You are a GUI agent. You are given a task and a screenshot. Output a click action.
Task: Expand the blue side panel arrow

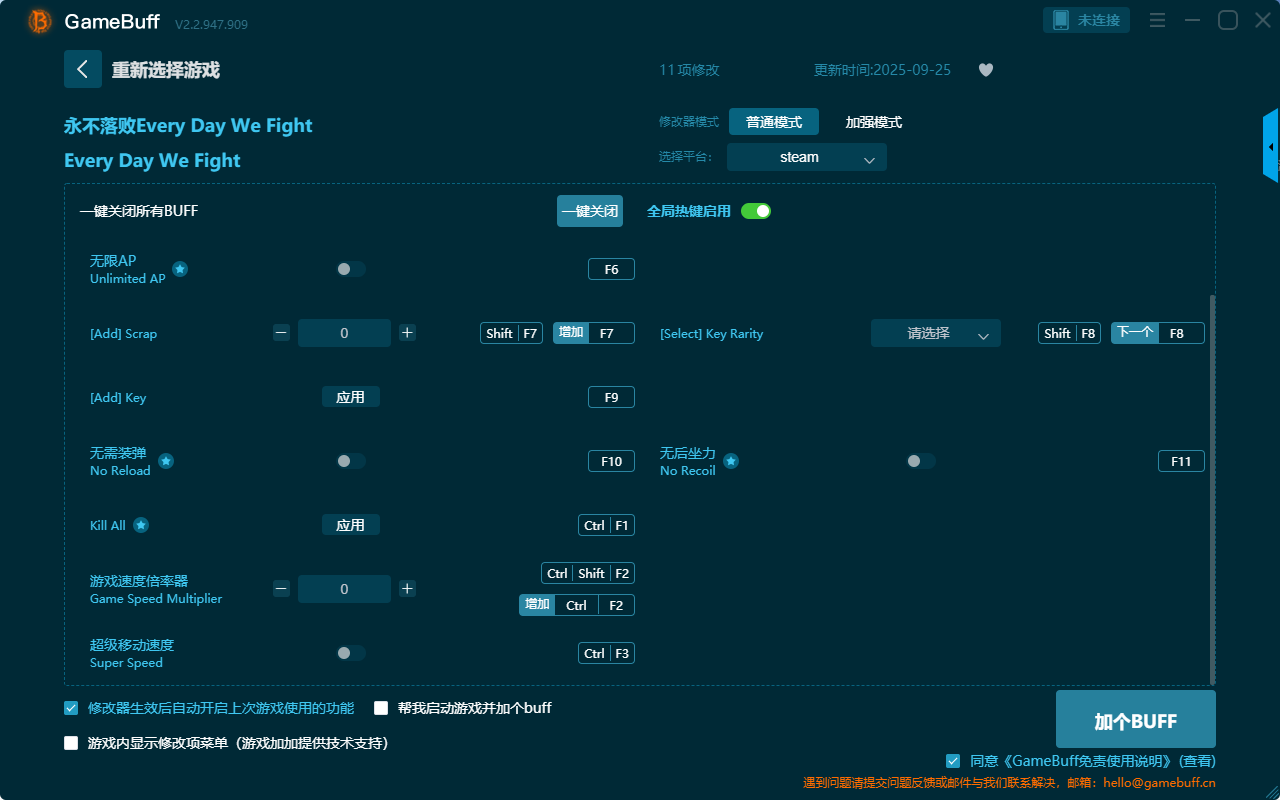coord(1271,146)
